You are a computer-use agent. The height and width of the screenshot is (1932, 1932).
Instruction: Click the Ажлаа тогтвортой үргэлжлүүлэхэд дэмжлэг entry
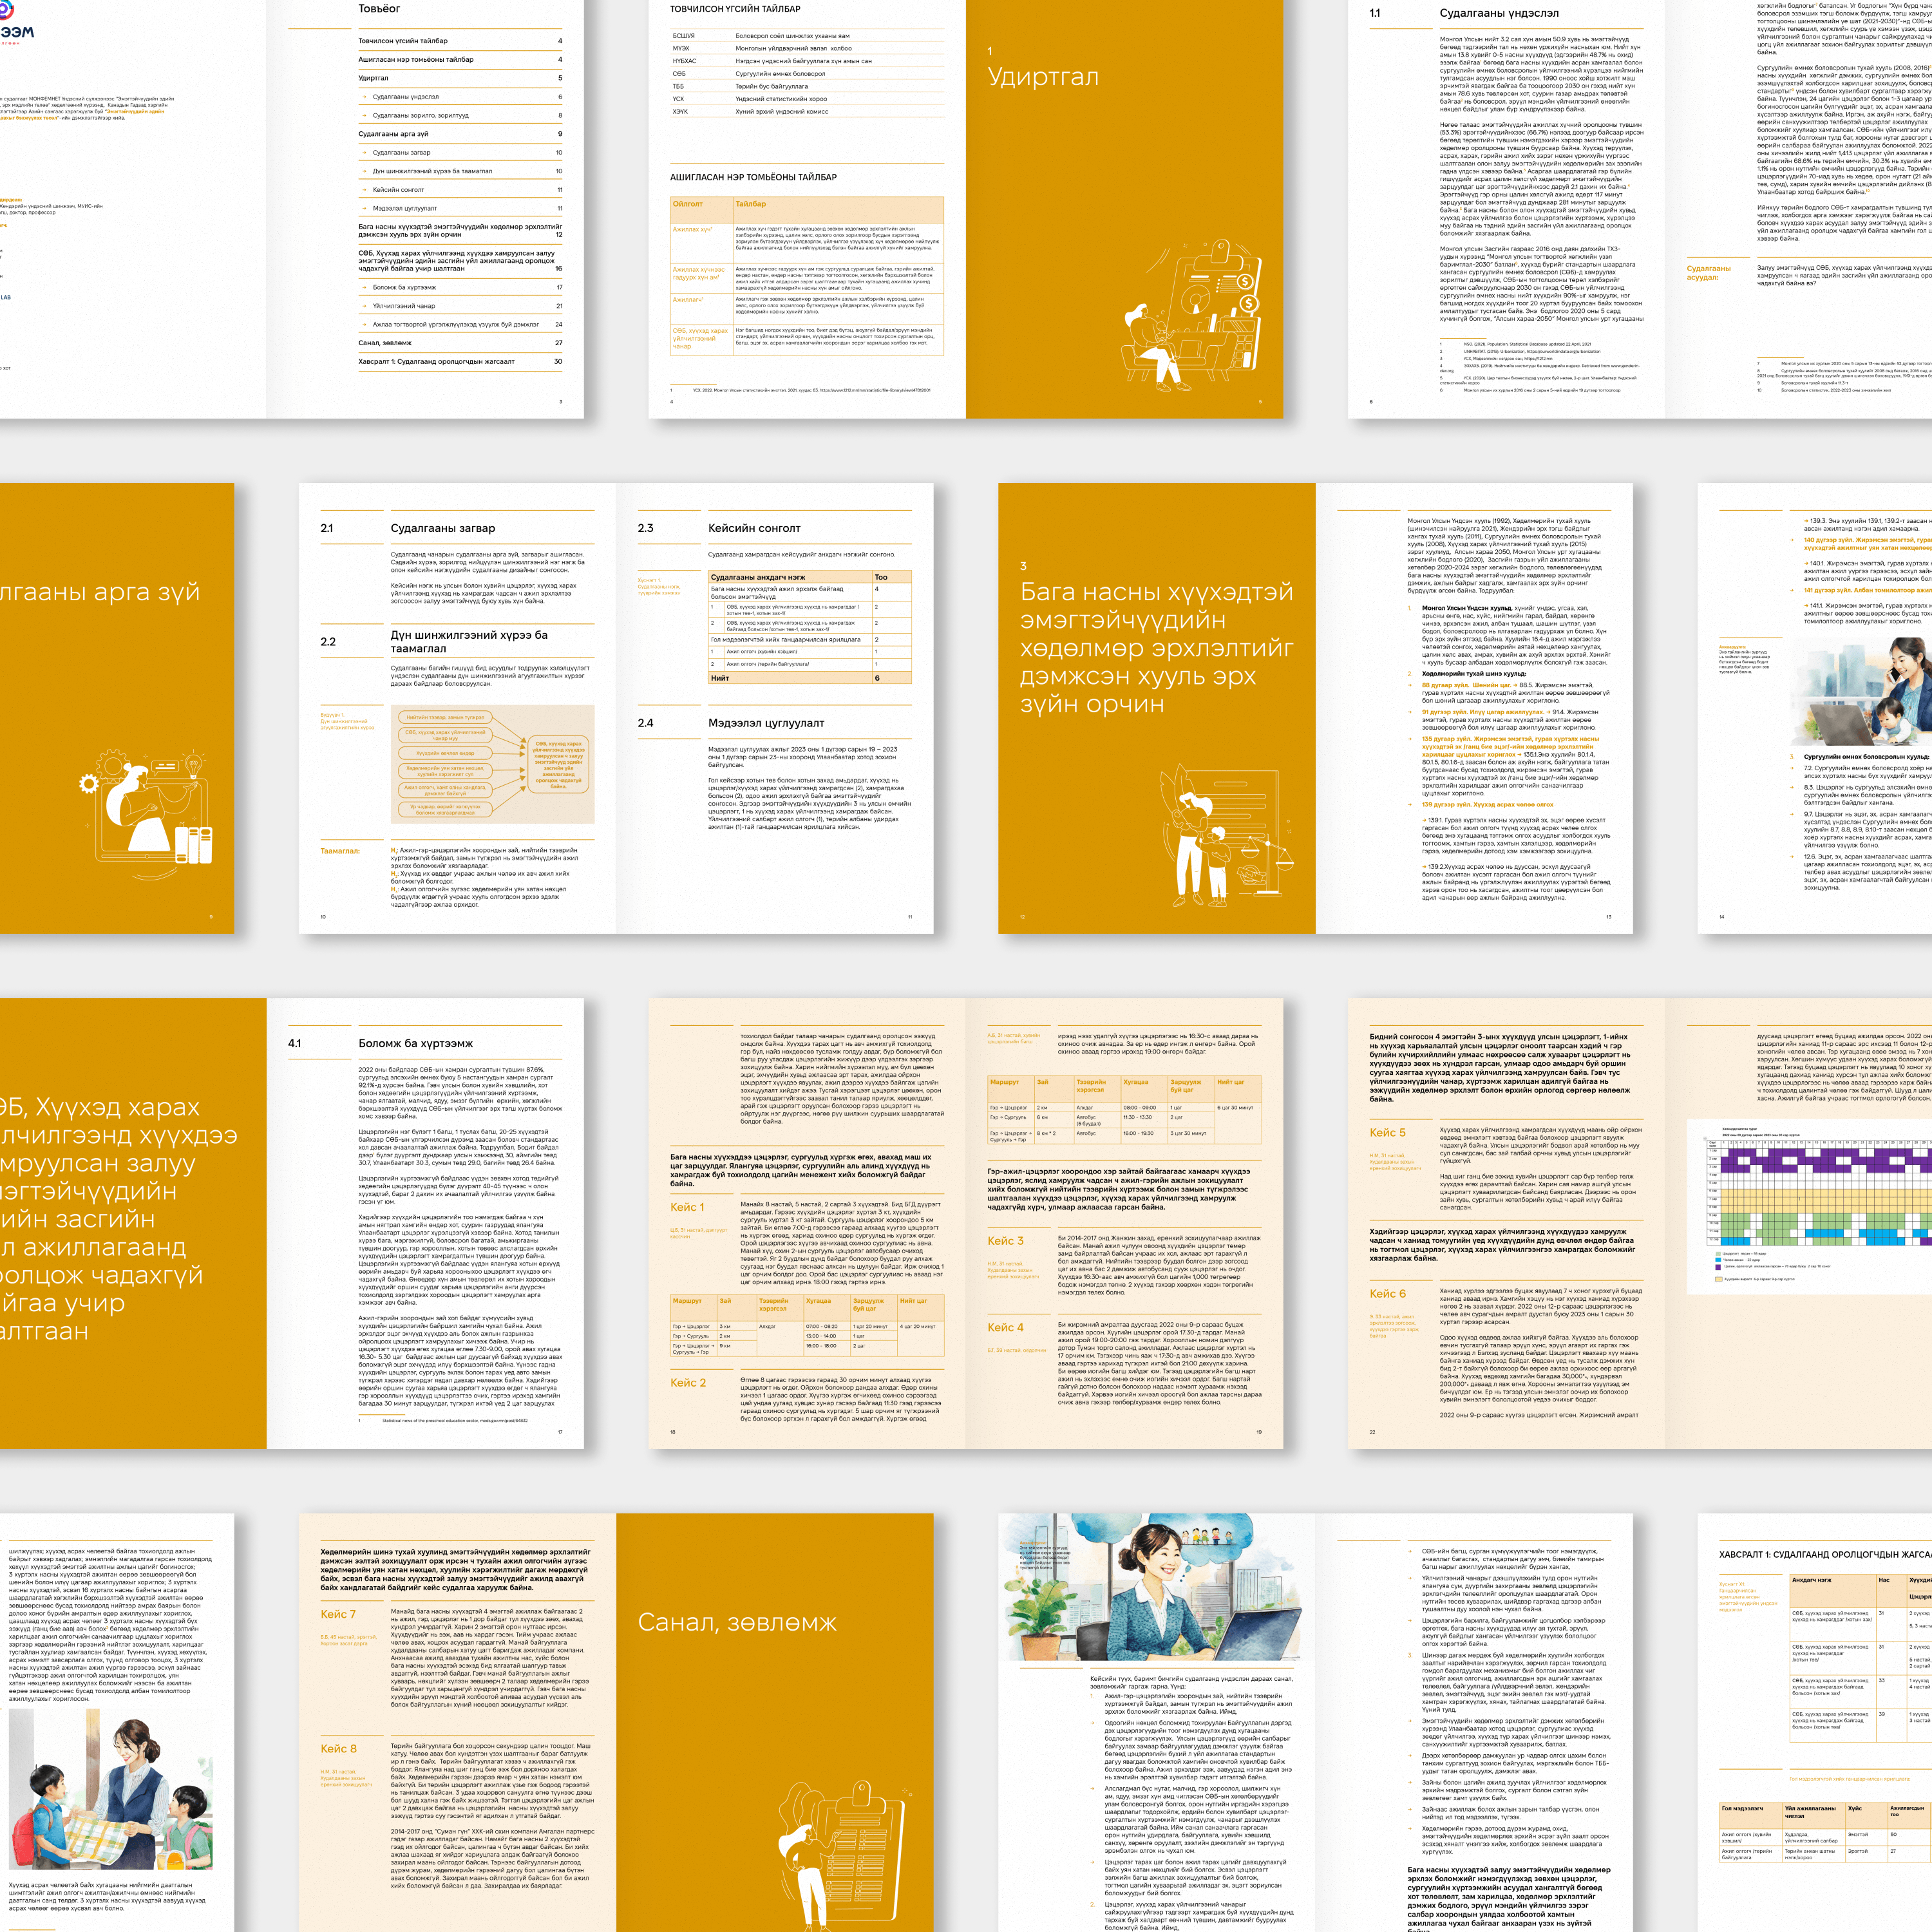[x=456, y=324]
